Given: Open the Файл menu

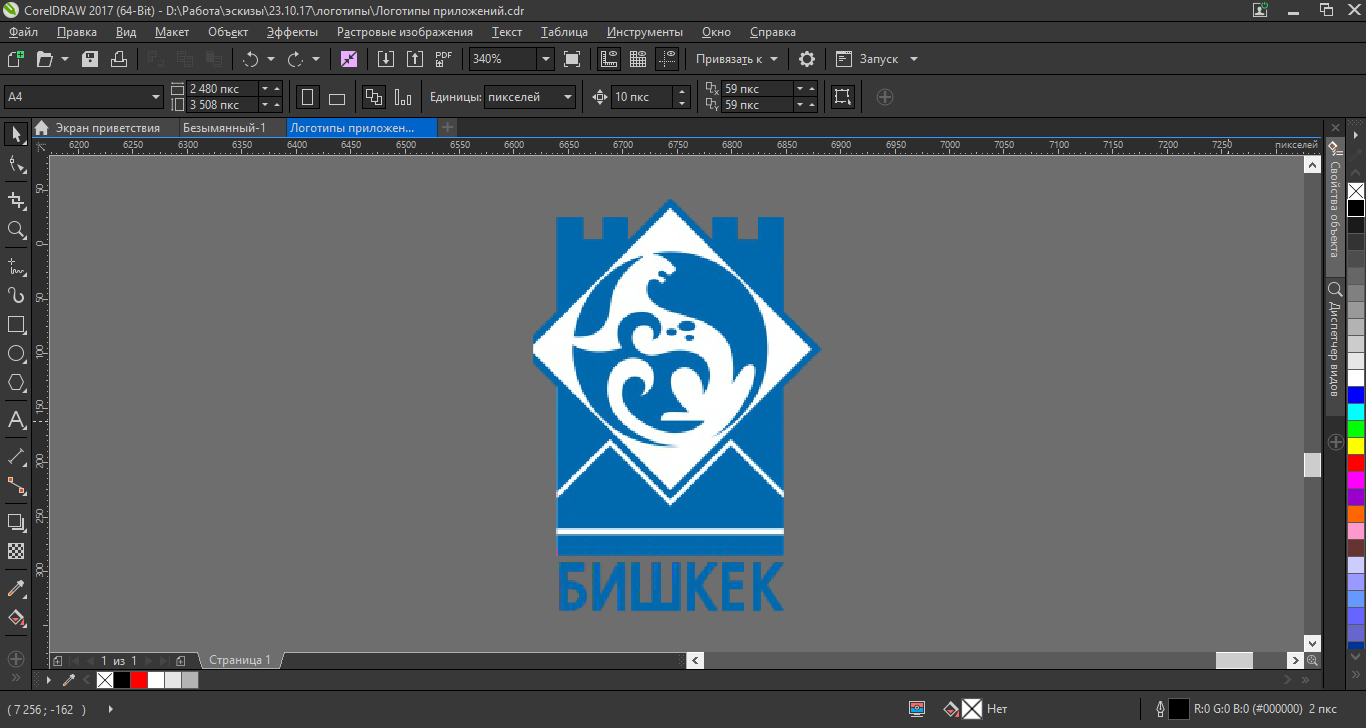Looking at the screenshot, I should coord(23,32).
